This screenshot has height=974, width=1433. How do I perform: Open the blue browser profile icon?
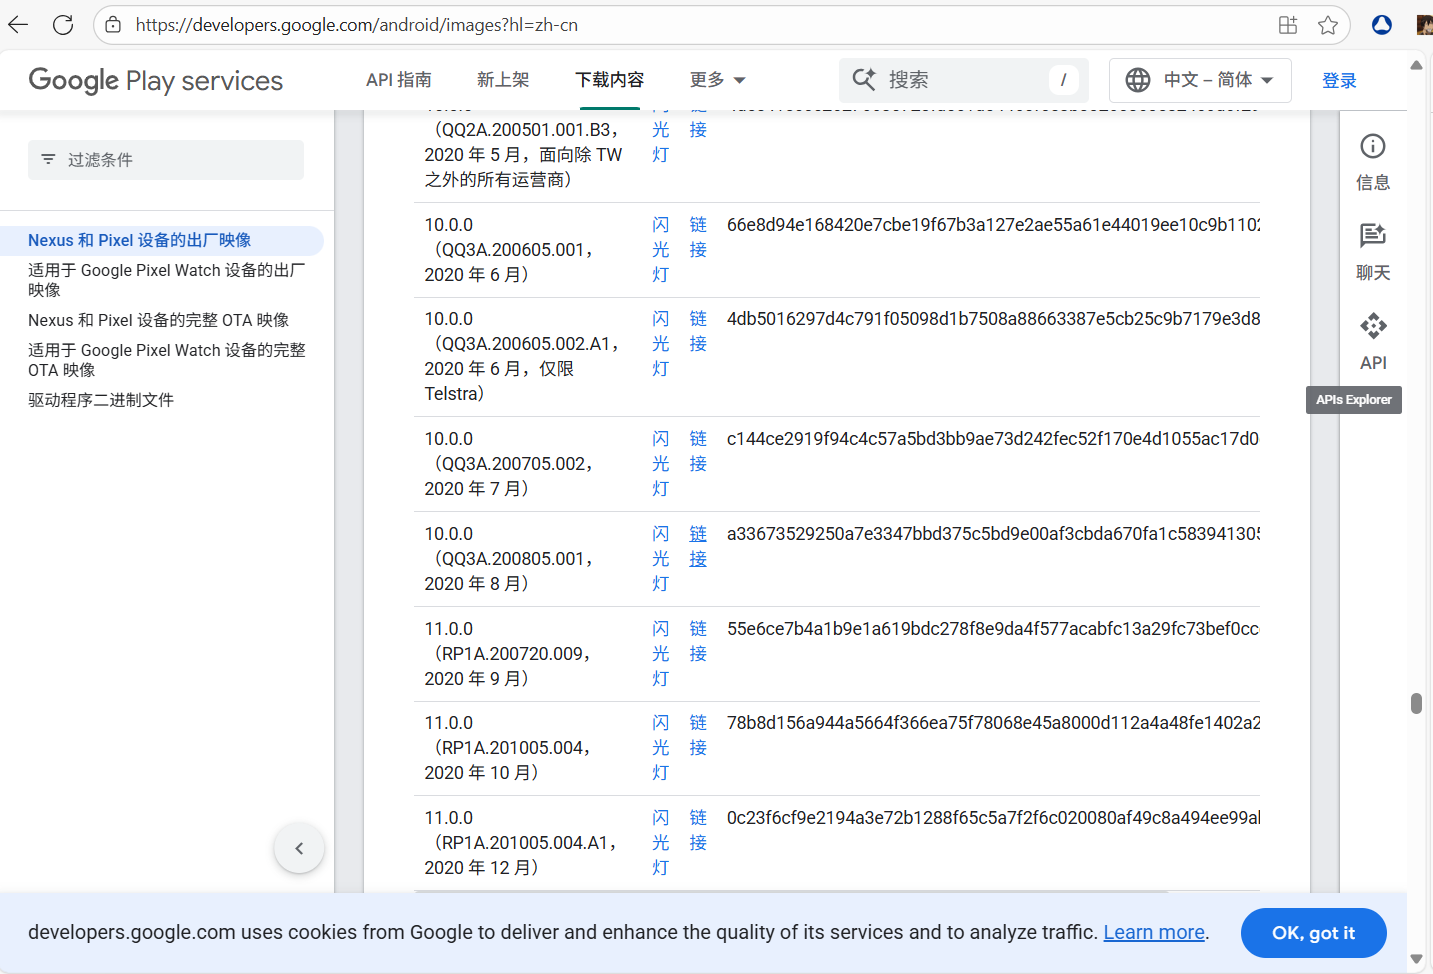(1382, 25)
